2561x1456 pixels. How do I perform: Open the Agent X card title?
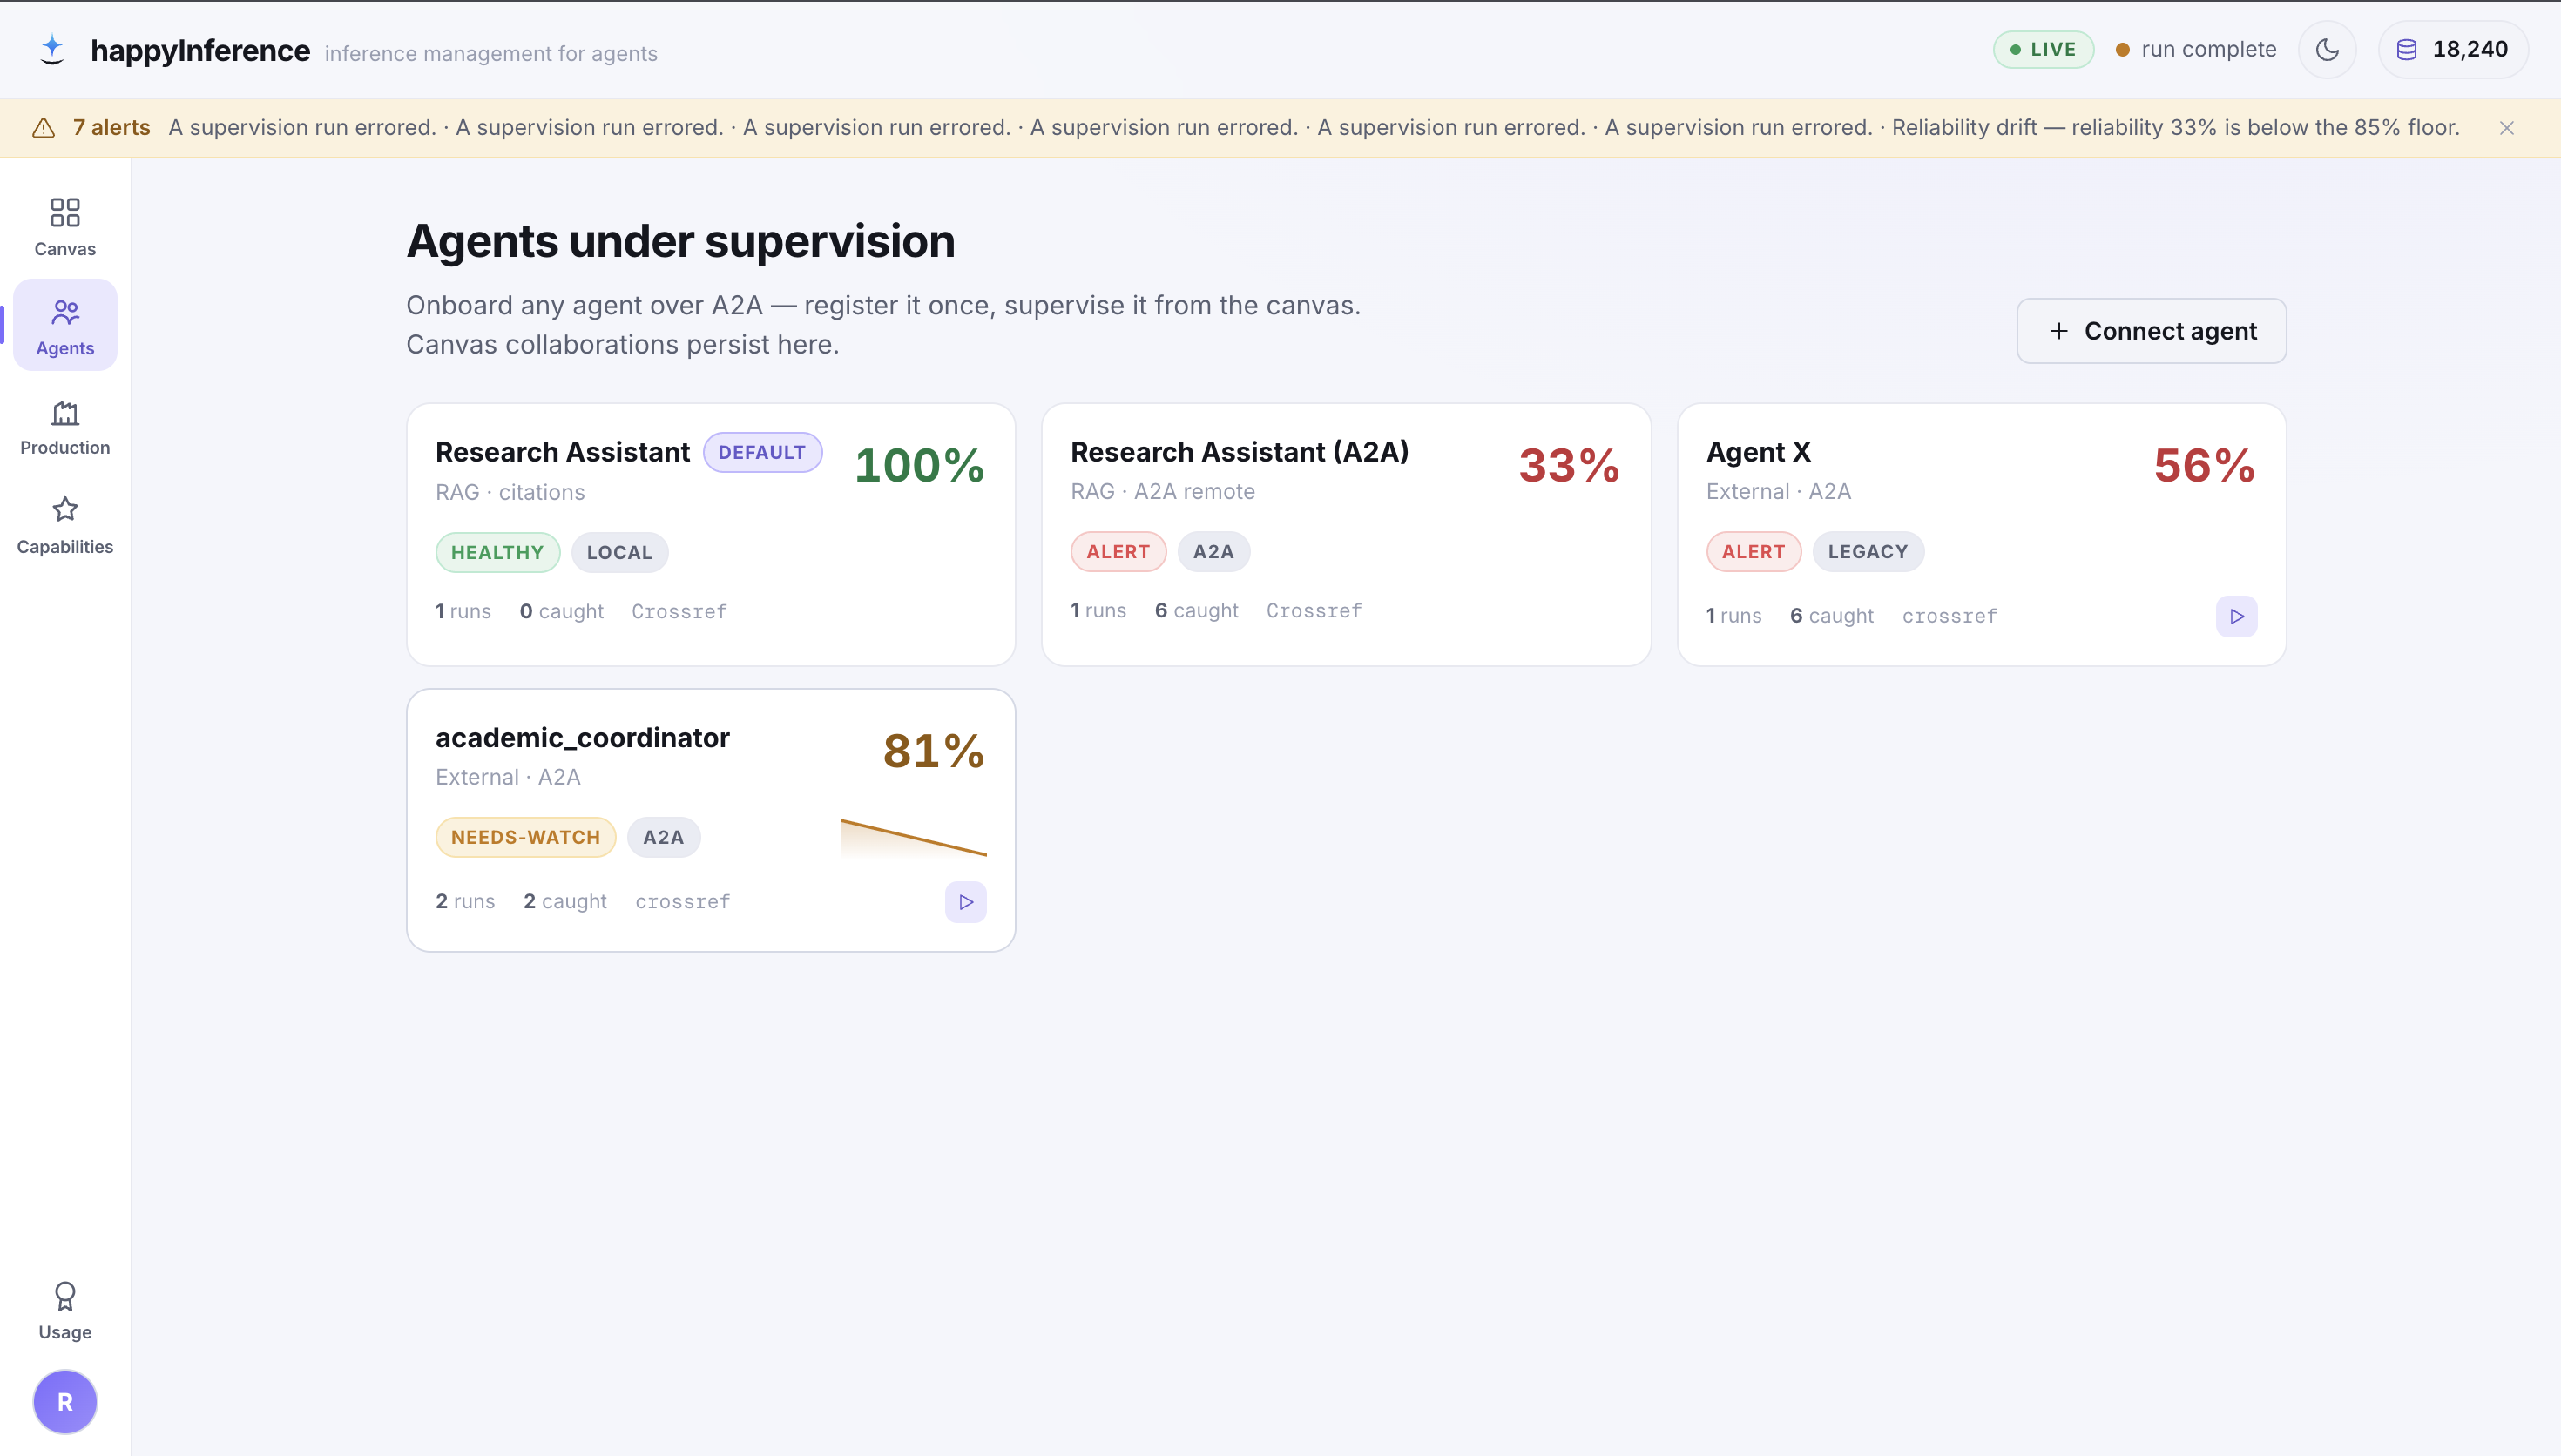(x=1758, y=452)
